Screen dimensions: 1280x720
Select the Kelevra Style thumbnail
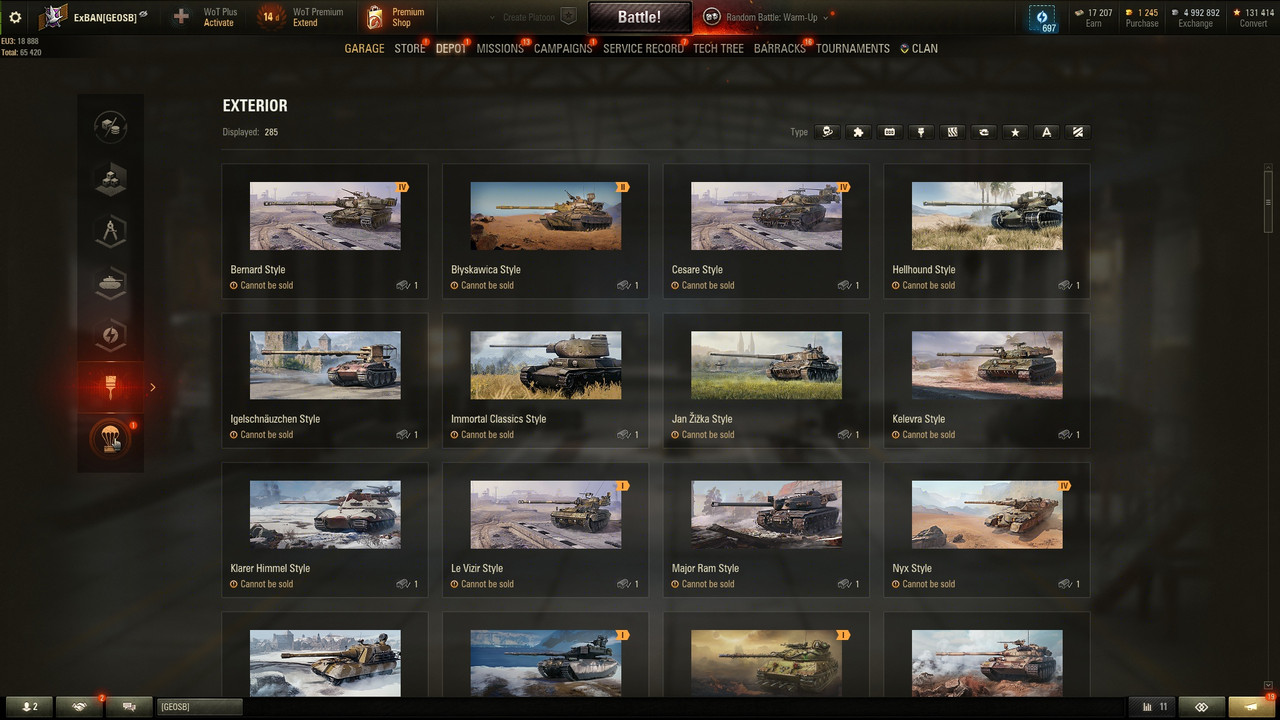[x=987, y=365]
